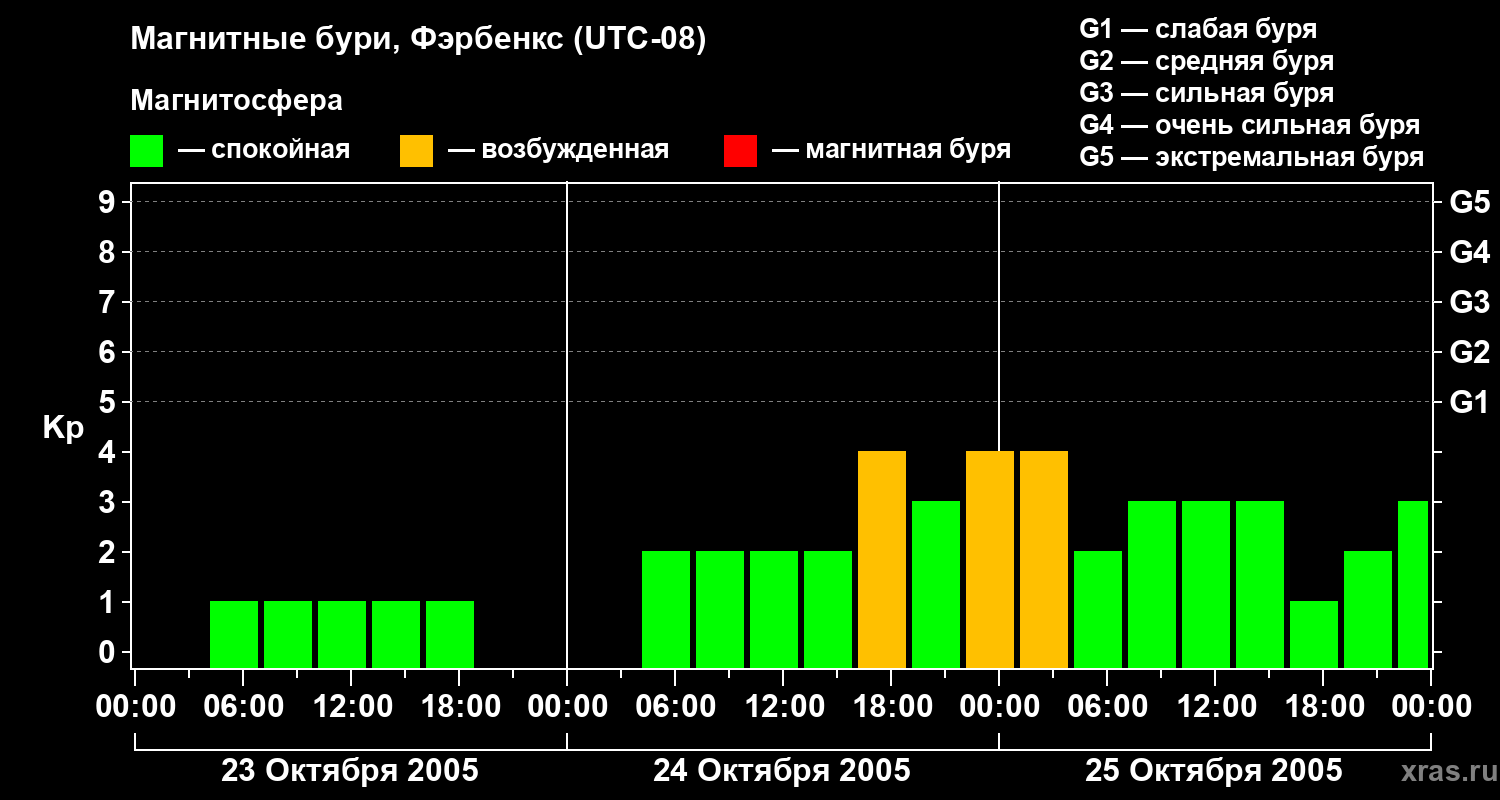Click '18:00' time label under 23 Октября
The image size is (1500, 800).
point(459,706)
